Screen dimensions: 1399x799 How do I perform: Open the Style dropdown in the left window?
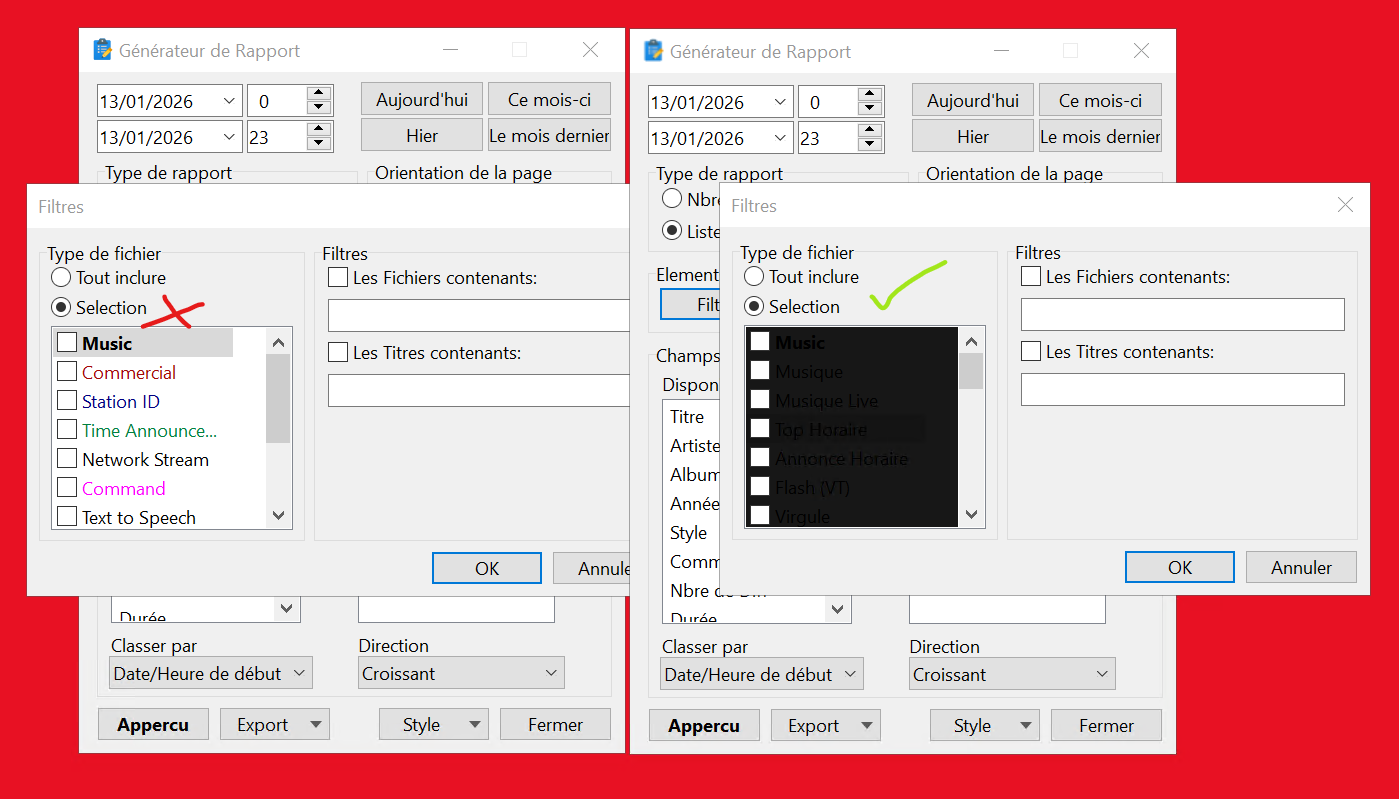(x=475, y=725)
